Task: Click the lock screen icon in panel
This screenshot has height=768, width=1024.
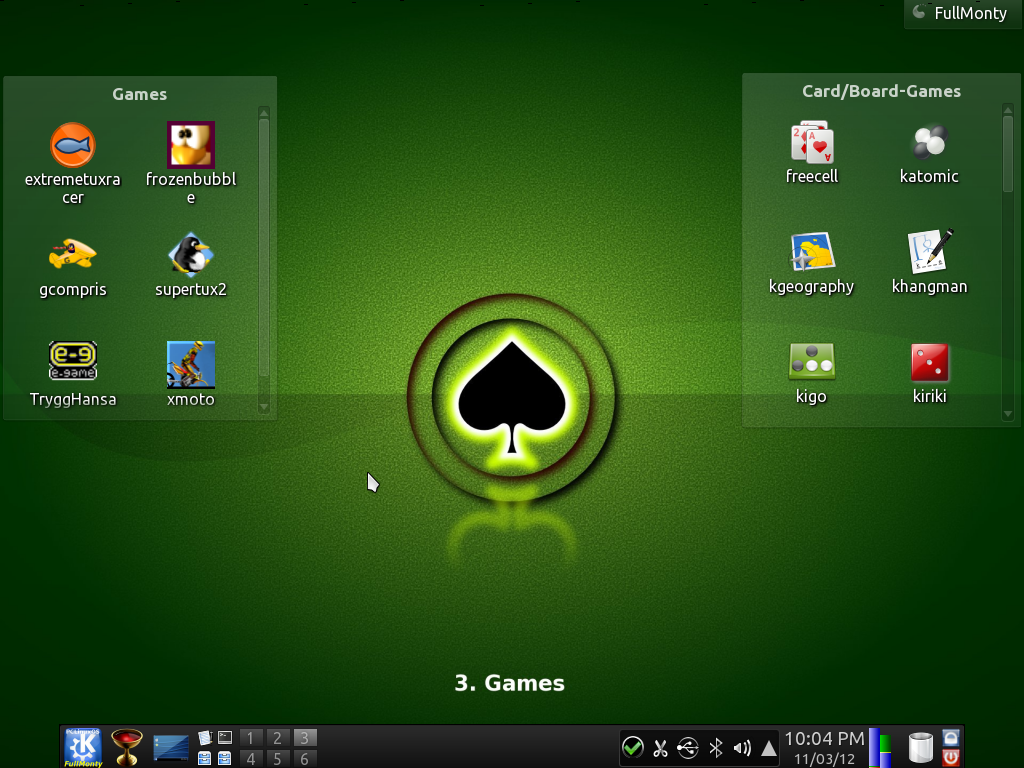Action: [x=951, y=738]
